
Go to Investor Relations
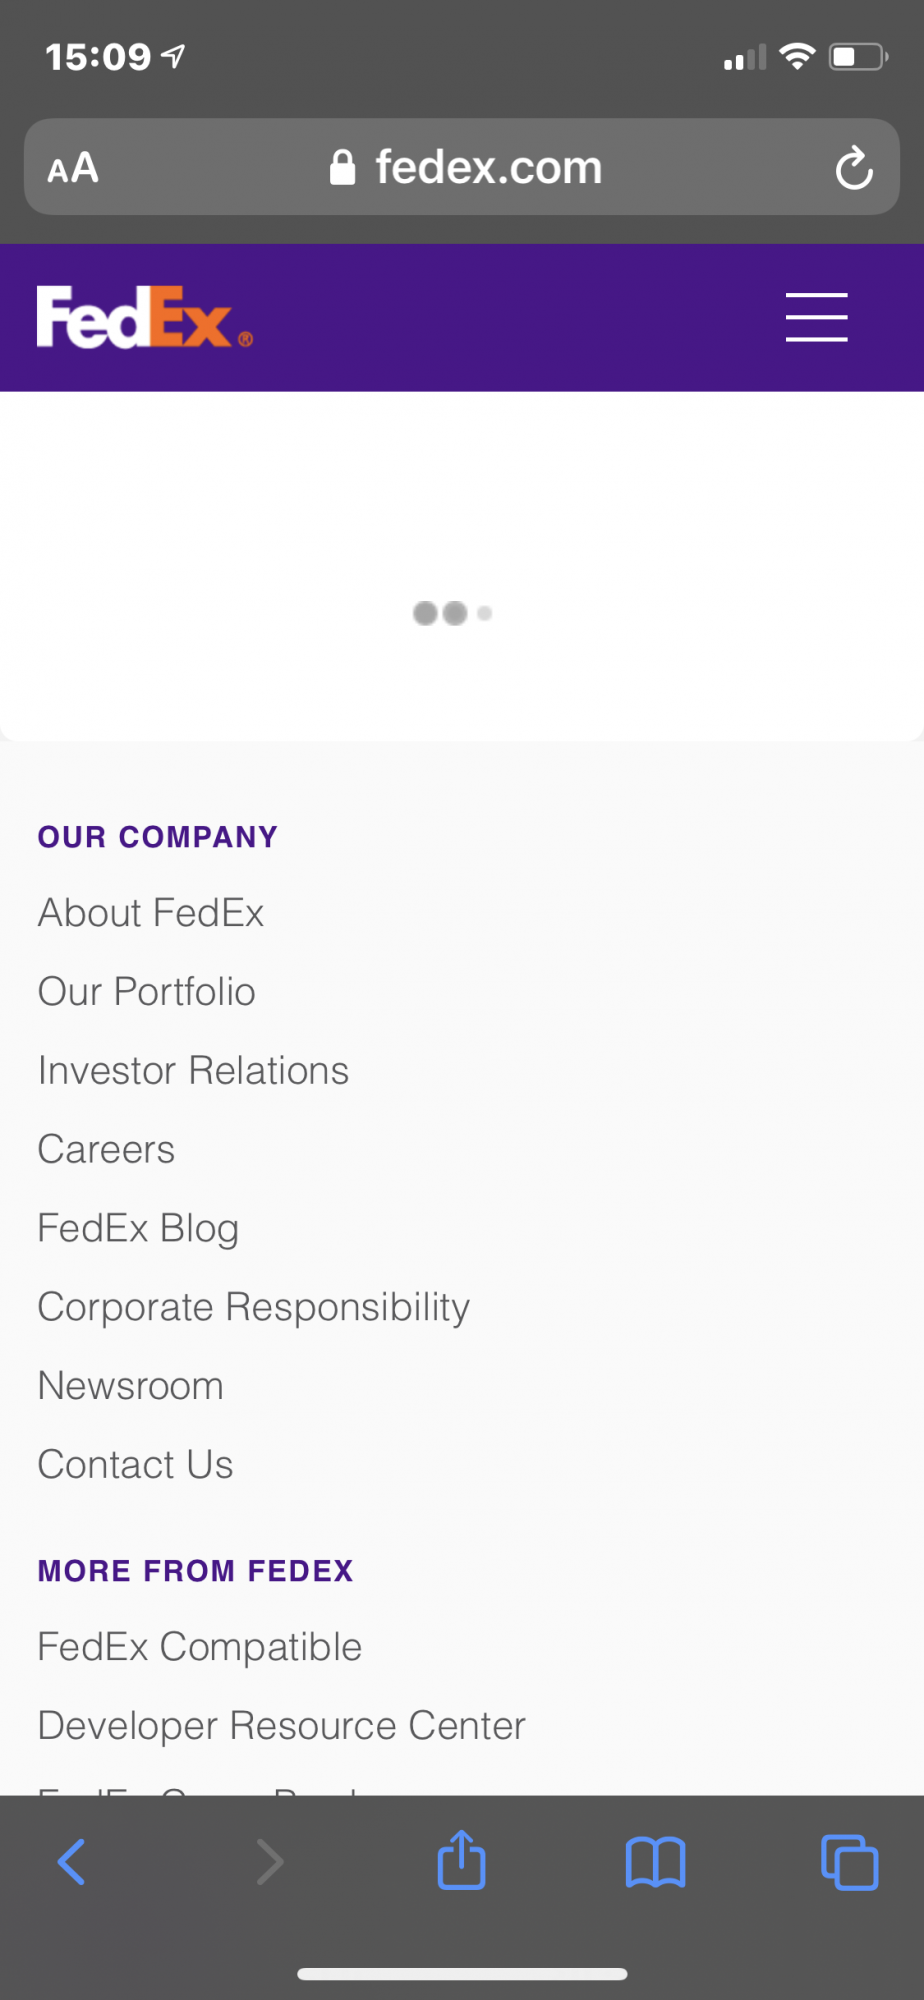[193, 1071]
